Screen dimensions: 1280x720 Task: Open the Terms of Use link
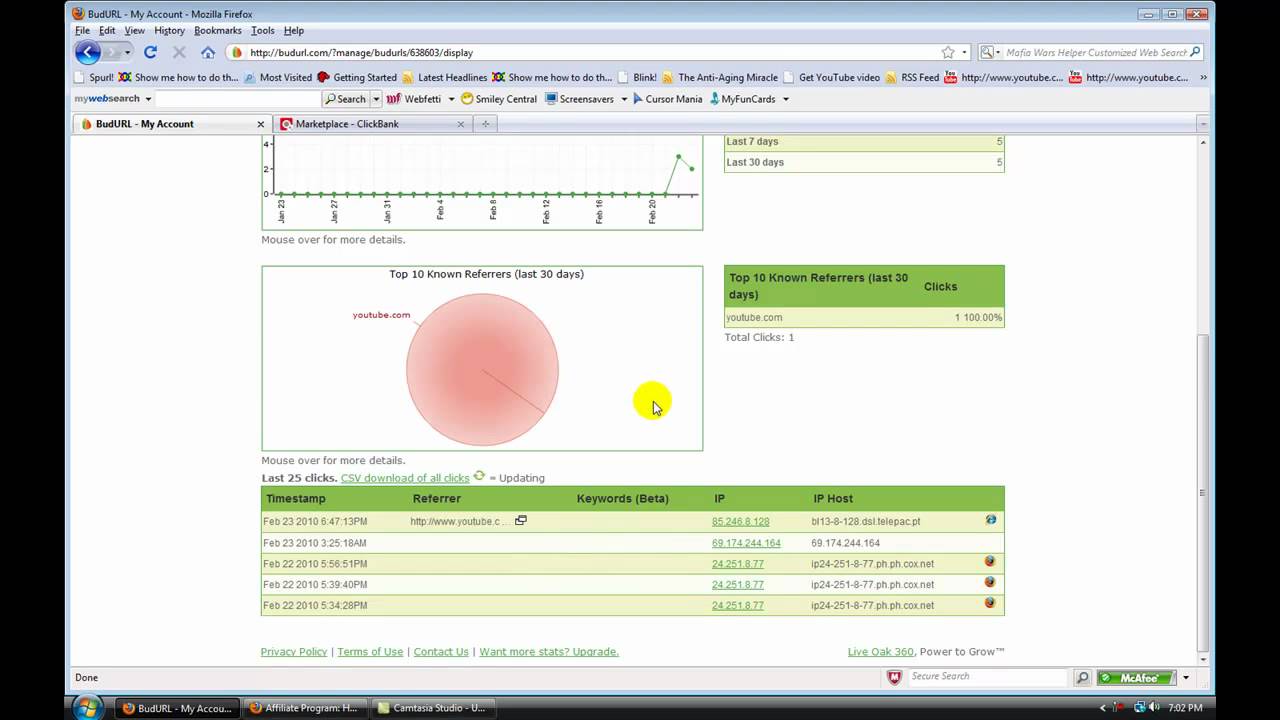[x=370, y=652]
